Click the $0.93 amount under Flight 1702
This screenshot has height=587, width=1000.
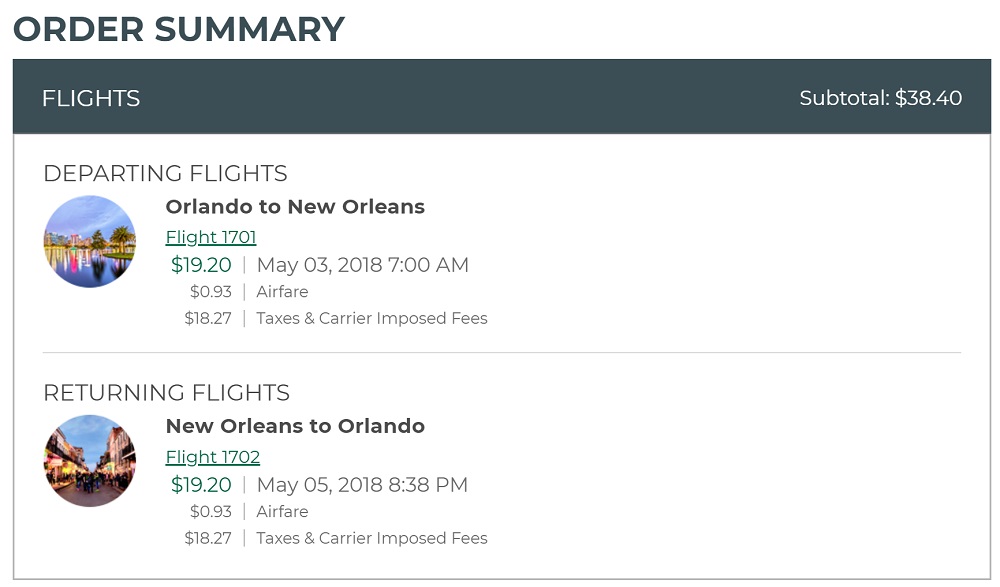click(x=210, y=512)
